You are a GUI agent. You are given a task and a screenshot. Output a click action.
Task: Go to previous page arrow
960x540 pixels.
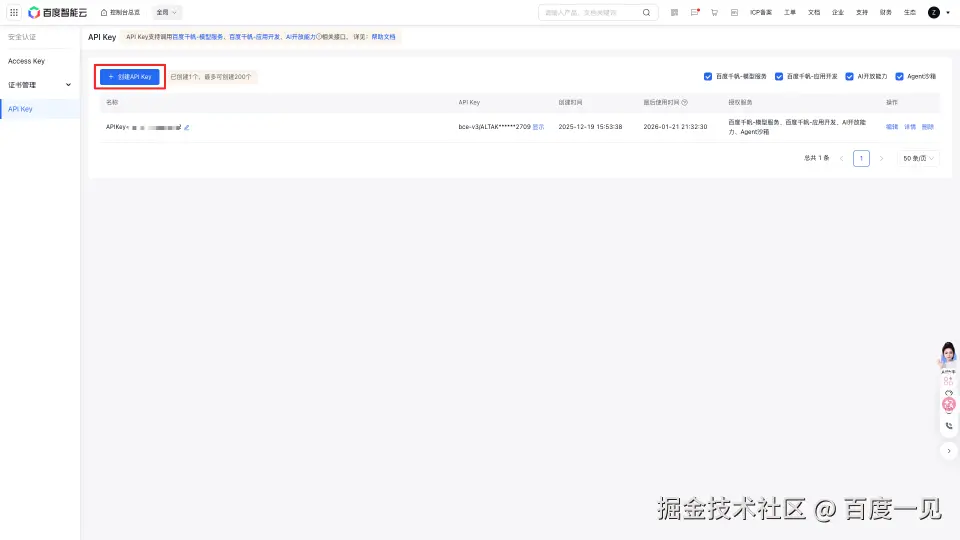pyautogui.click(x=841, y=159)
